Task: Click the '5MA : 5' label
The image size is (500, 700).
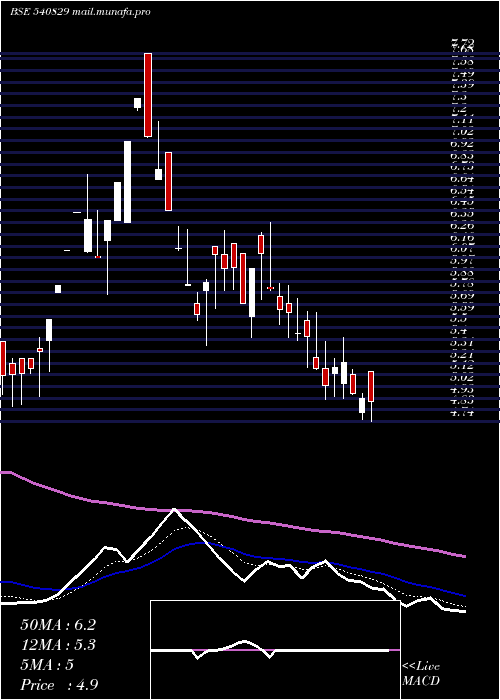Action: click(x=47, y=665)
